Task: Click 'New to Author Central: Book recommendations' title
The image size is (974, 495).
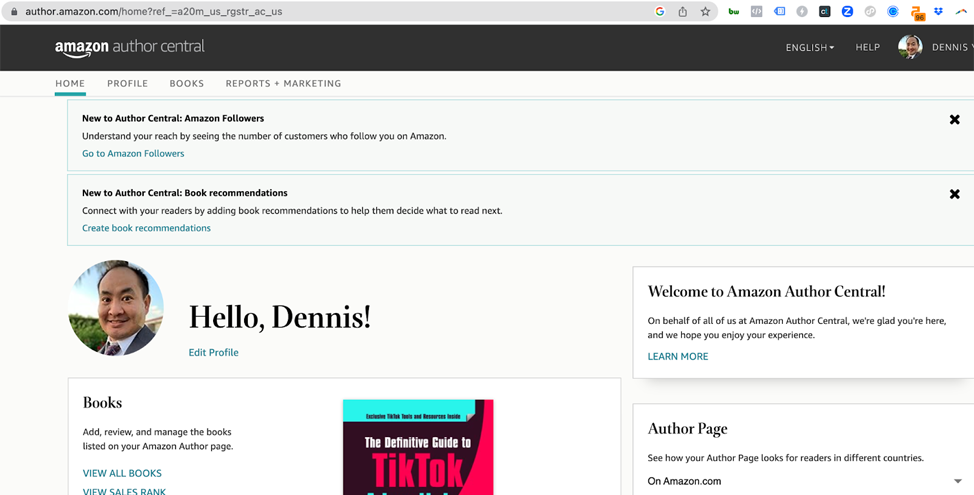Action: tap(184, 193)
